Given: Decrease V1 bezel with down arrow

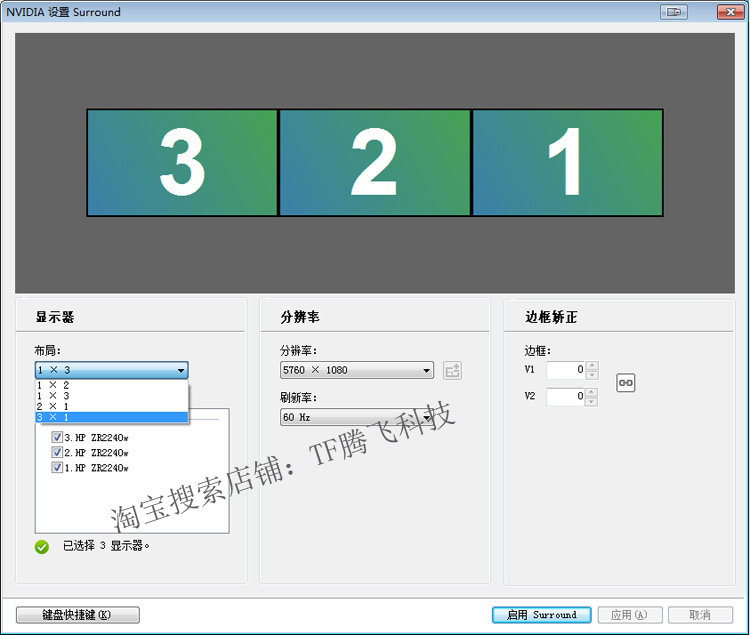Looking at the screenshot, I should point(592,375).
